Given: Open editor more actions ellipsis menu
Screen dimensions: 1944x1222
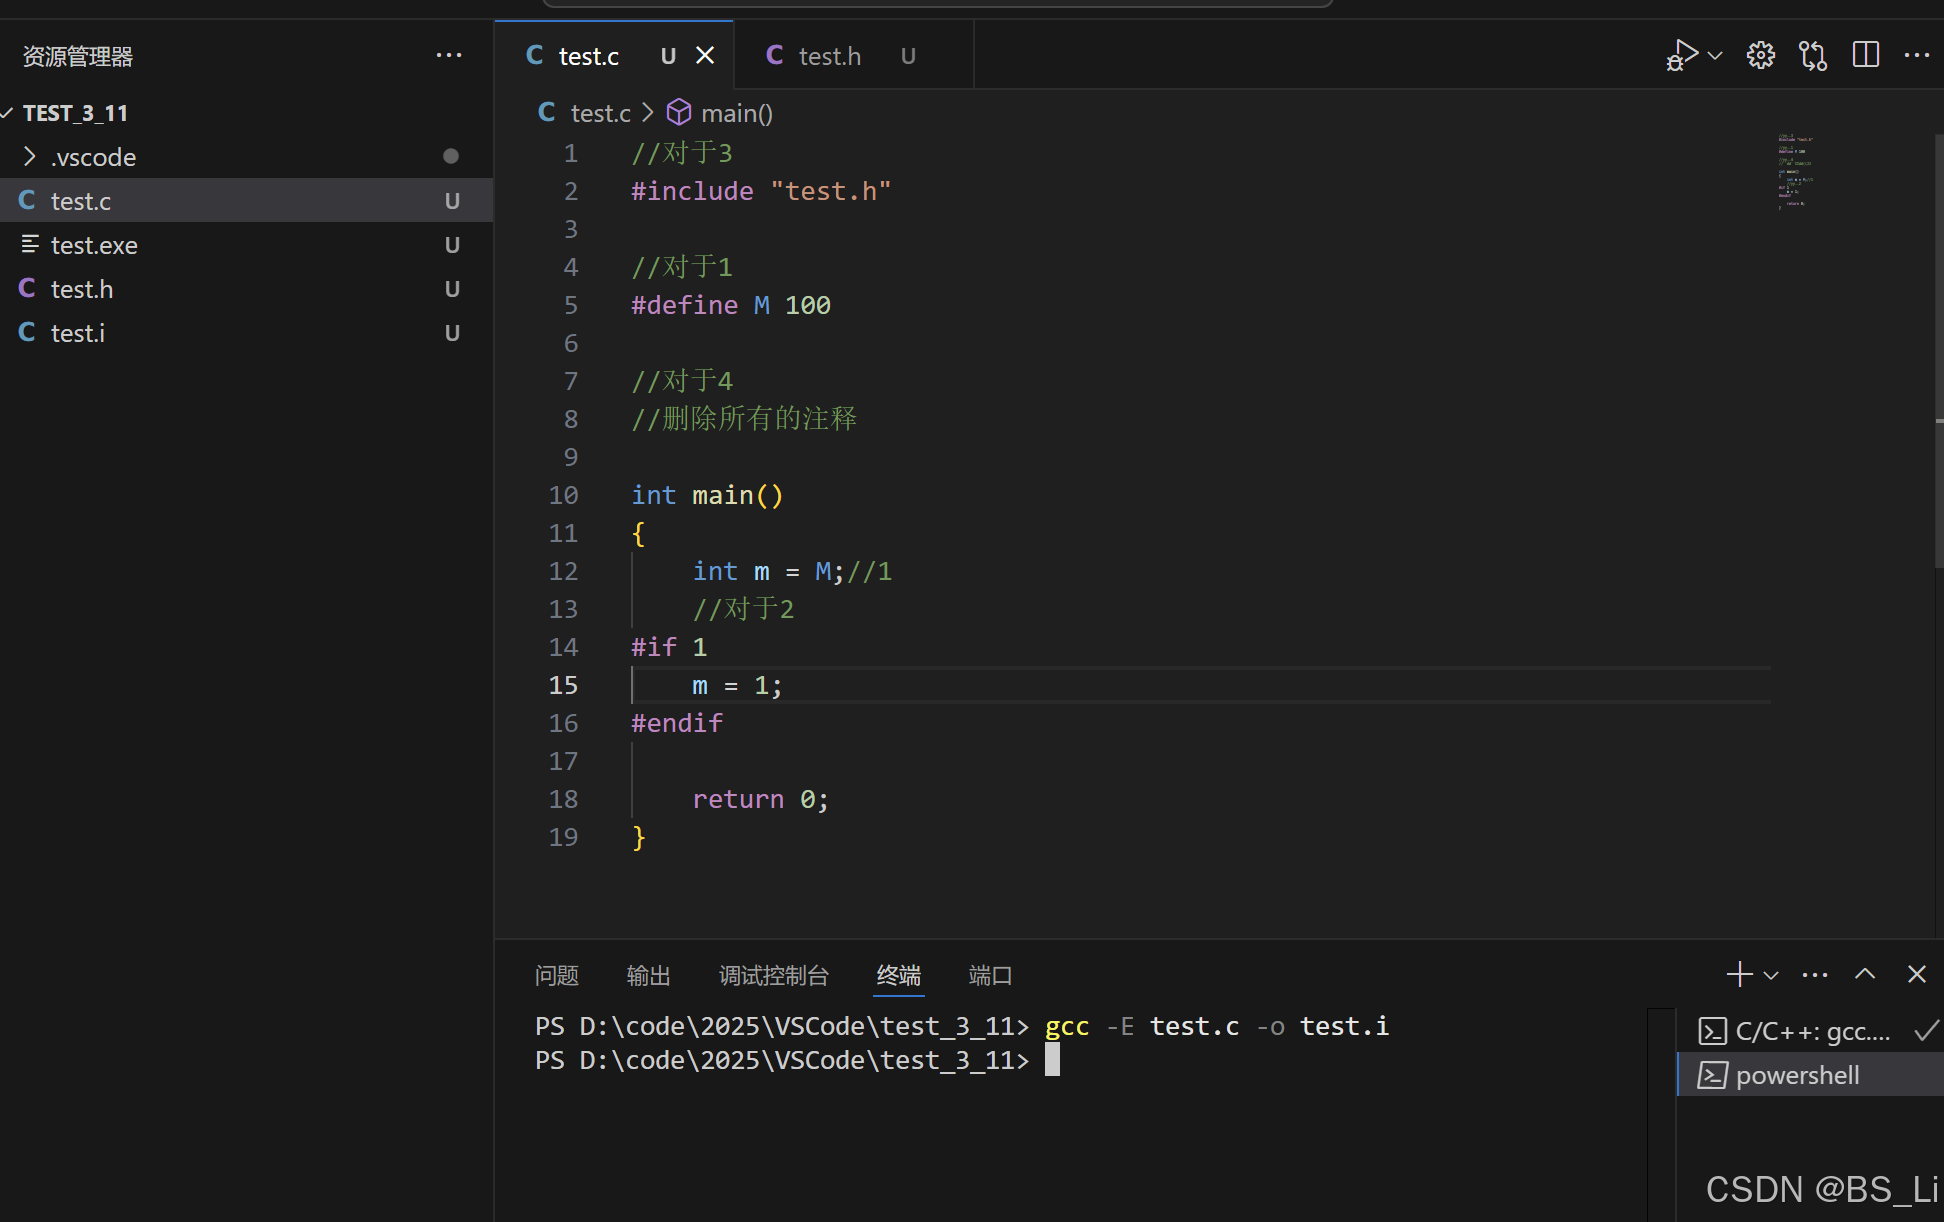Looking at the screenshot, I should [1916, 55].
